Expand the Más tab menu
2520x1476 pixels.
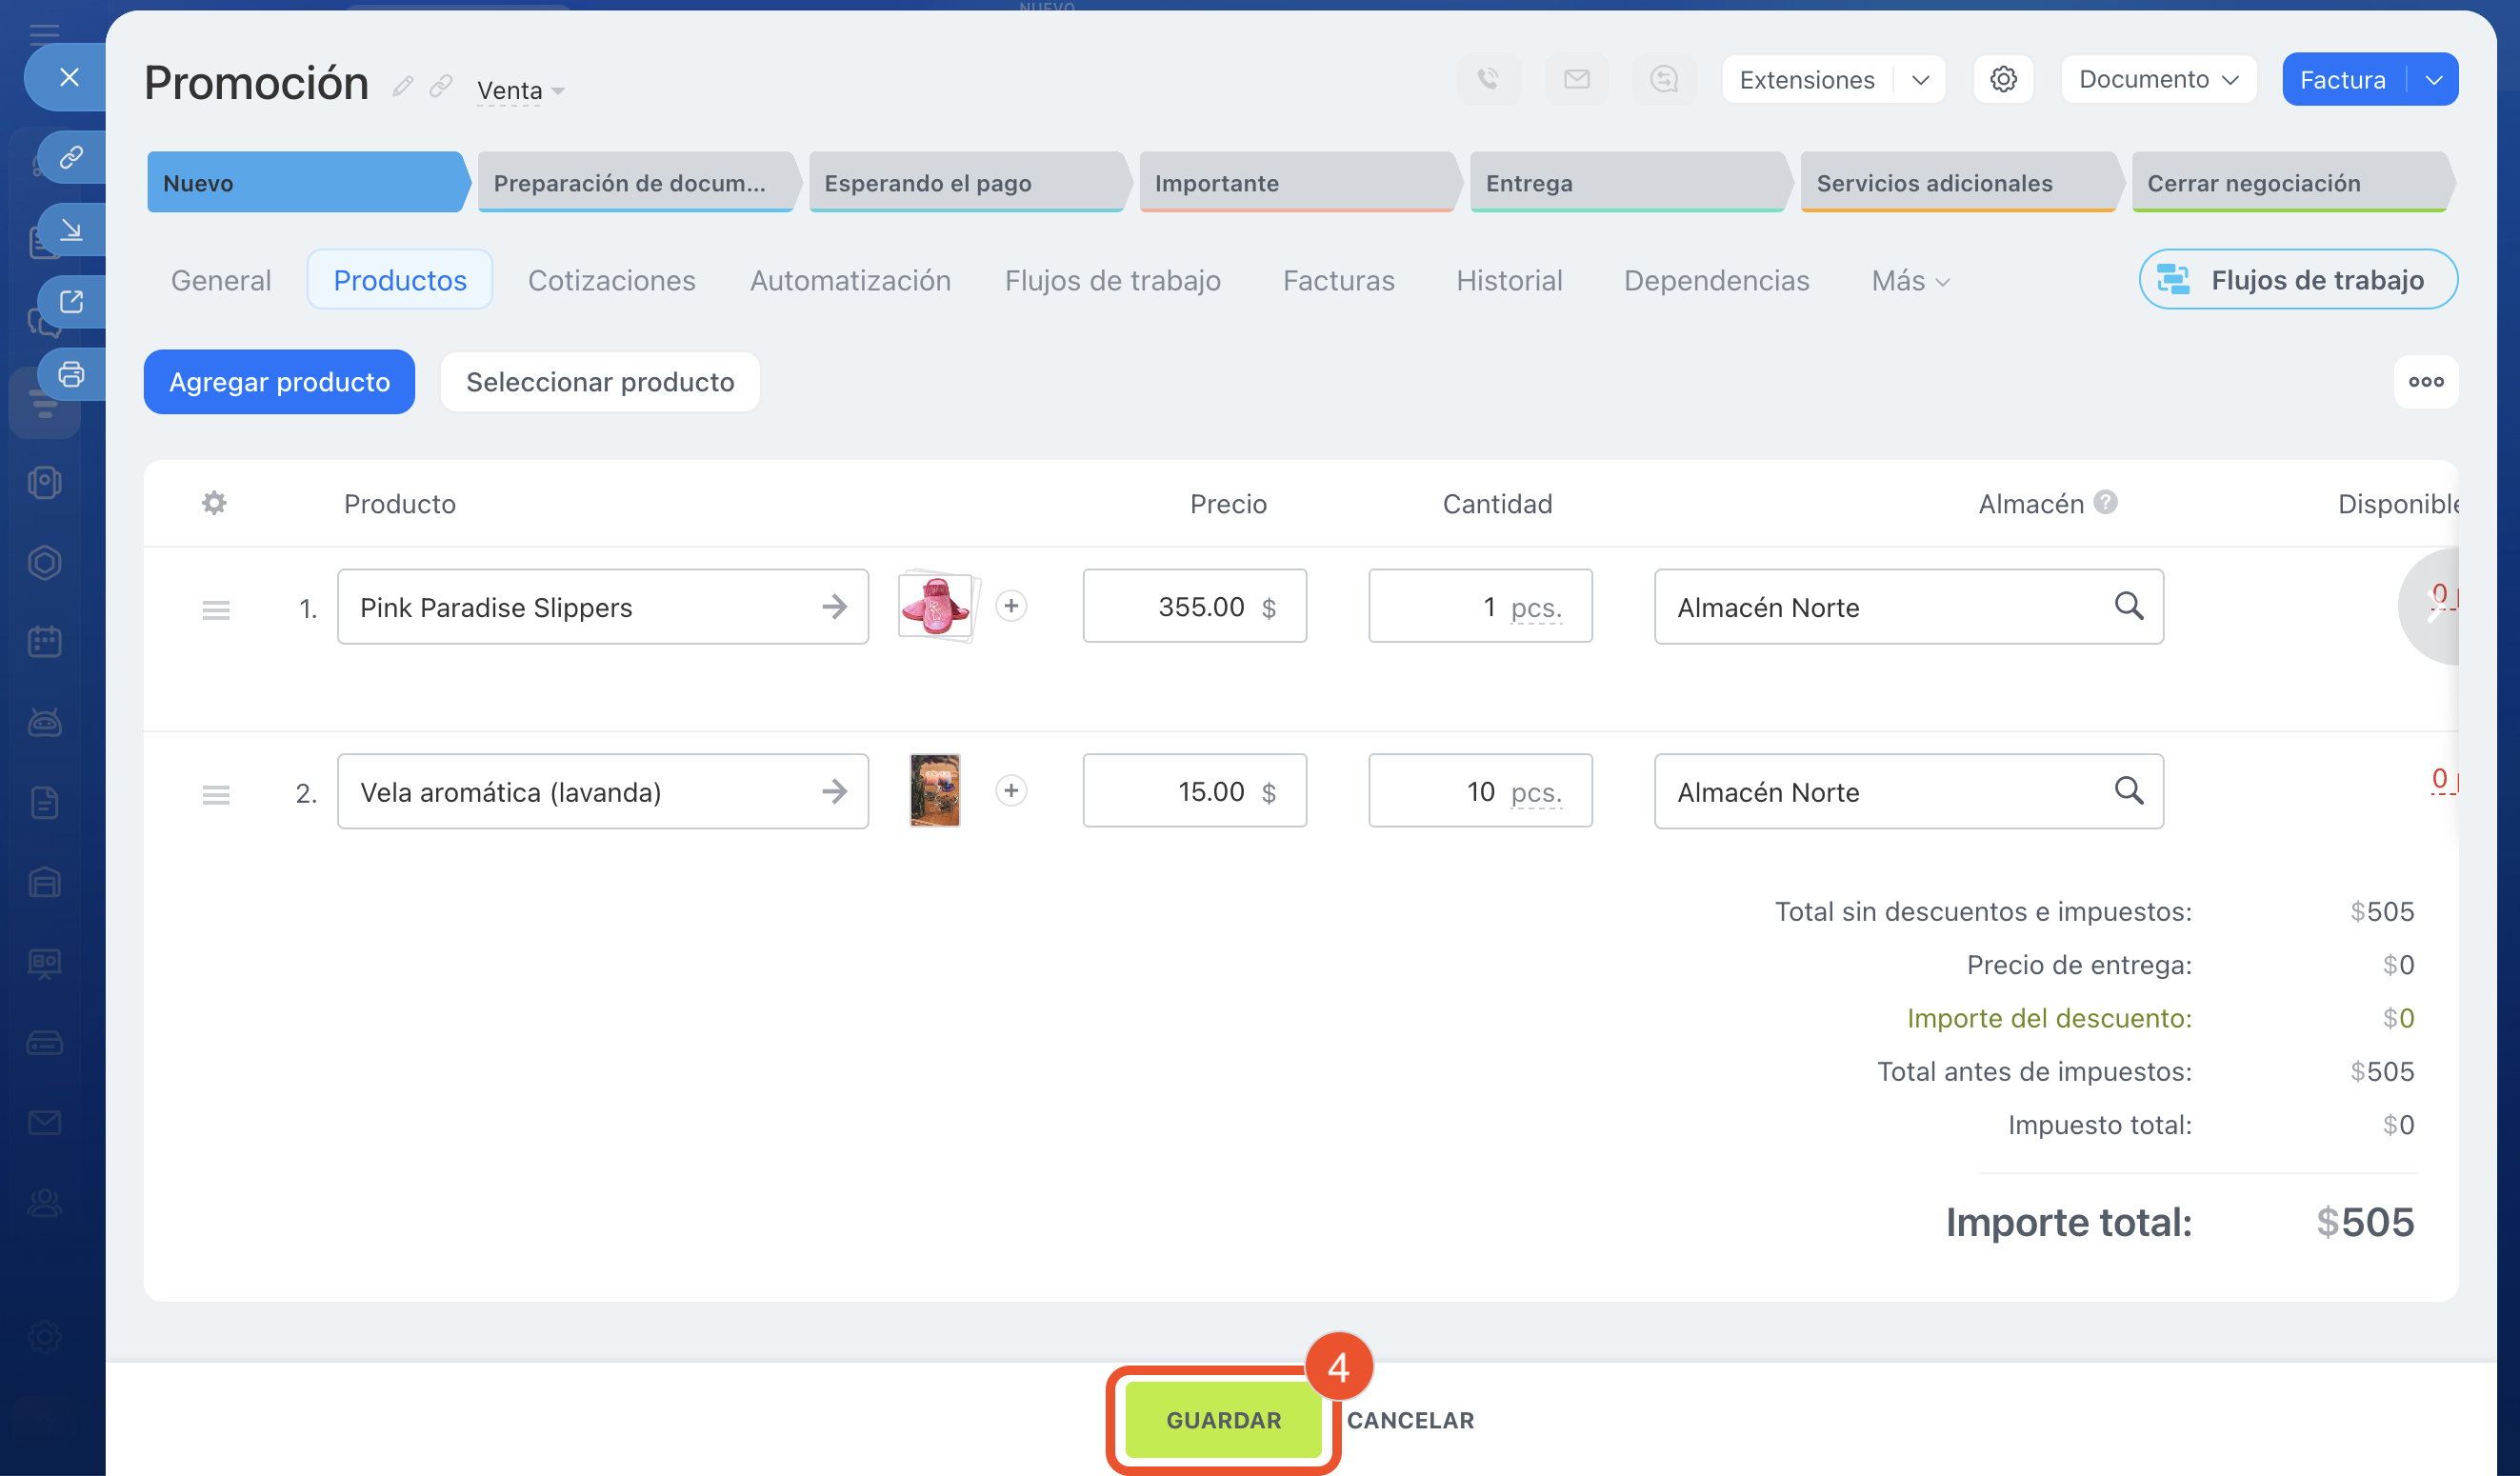[1909, 281]
